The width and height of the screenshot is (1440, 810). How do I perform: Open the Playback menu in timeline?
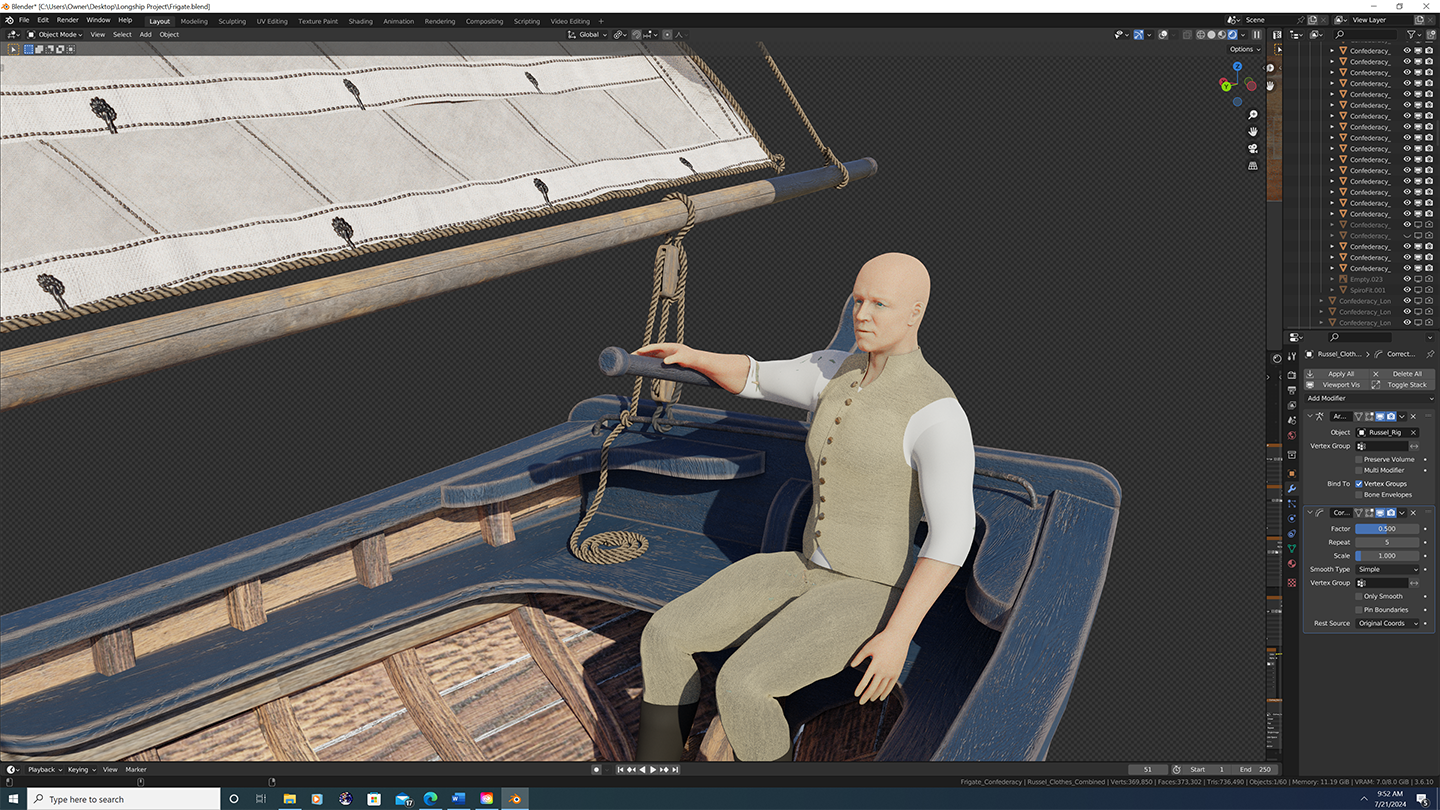45,770
